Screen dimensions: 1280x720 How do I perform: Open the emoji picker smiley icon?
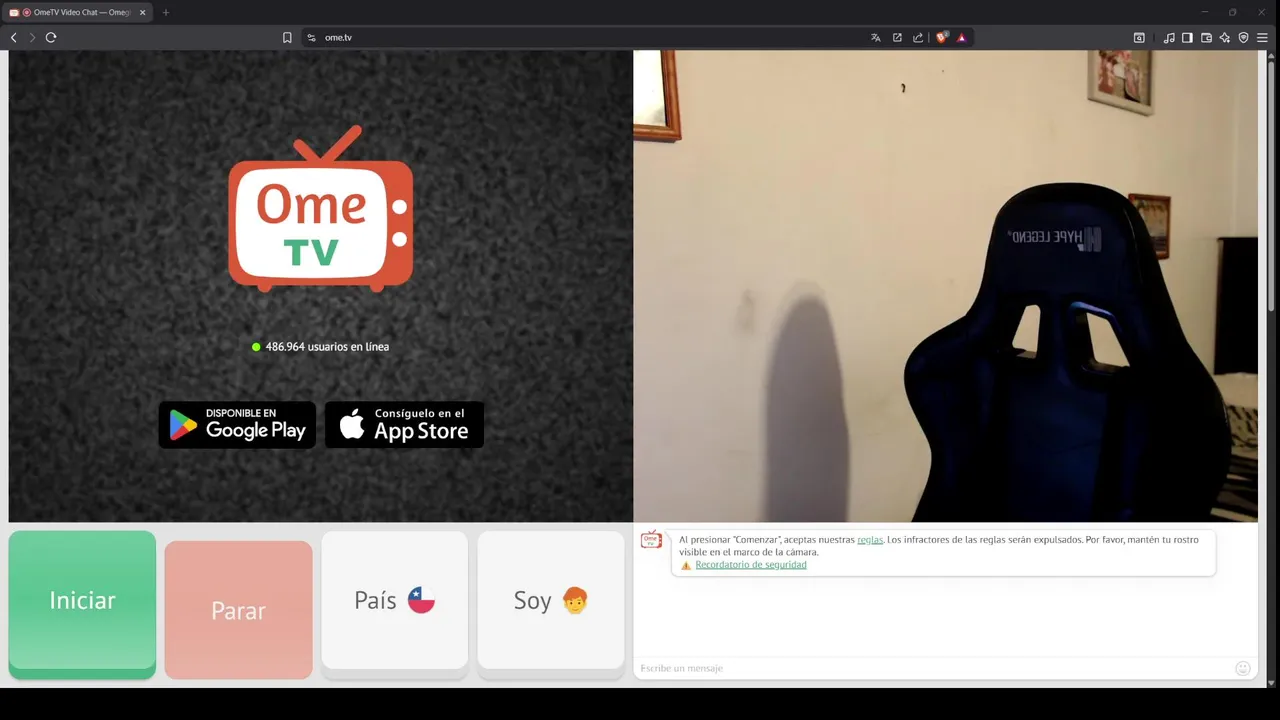(1243, 668)
